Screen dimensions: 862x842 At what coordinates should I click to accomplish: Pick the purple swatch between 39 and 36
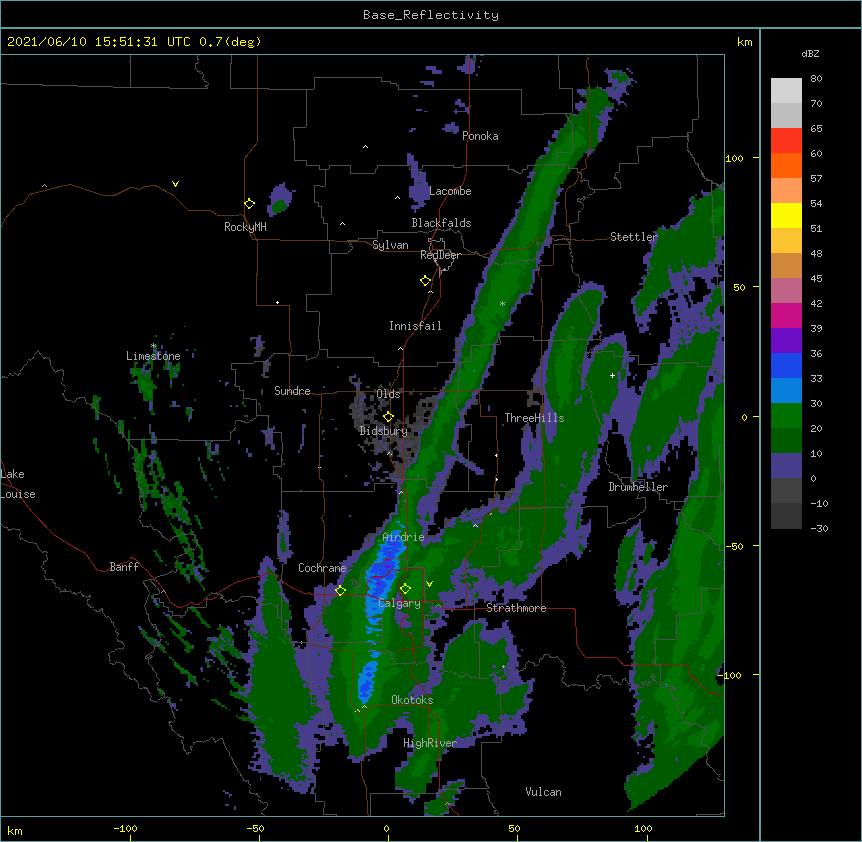coord(786,341)
